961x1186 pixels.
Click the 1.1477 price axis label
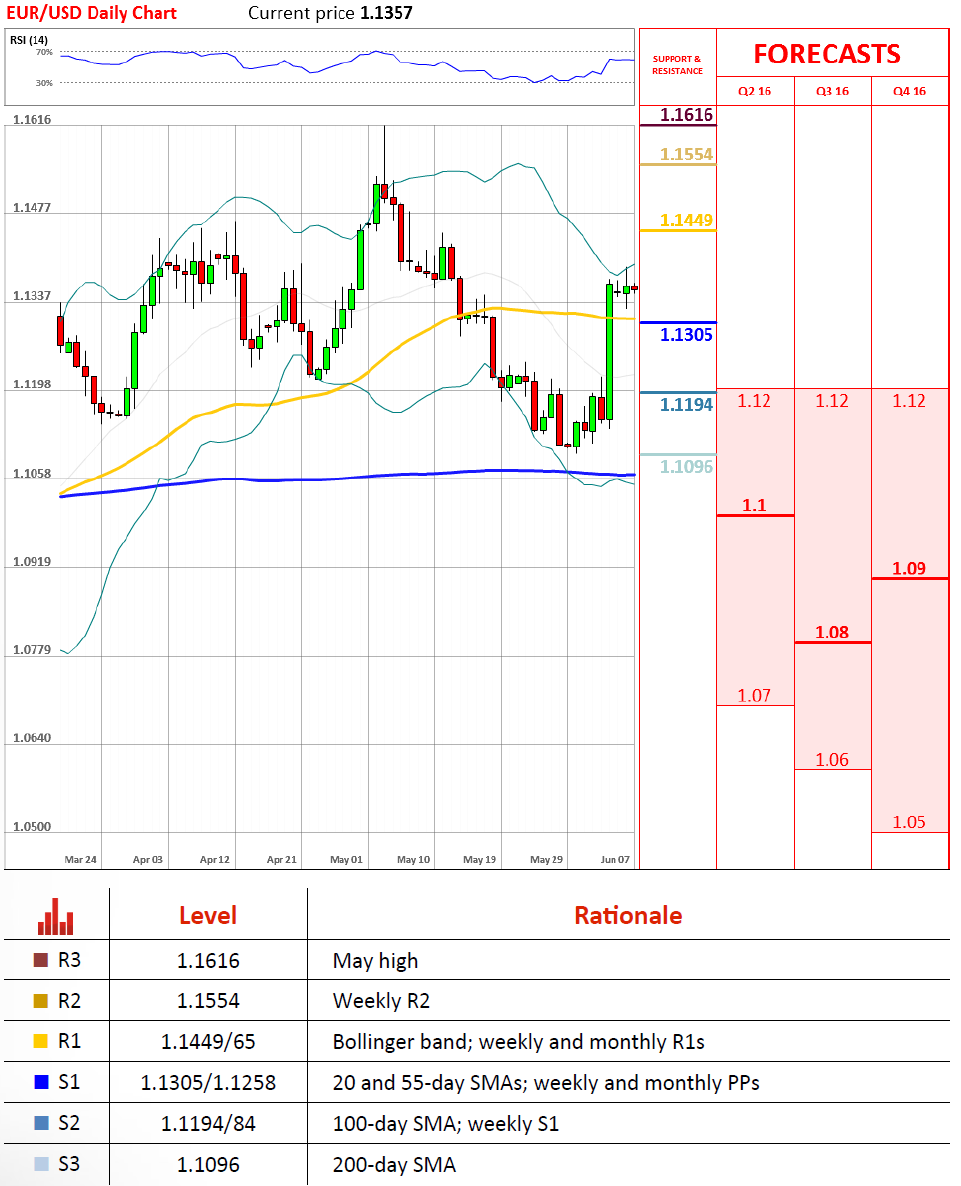(x=32, y=207)
